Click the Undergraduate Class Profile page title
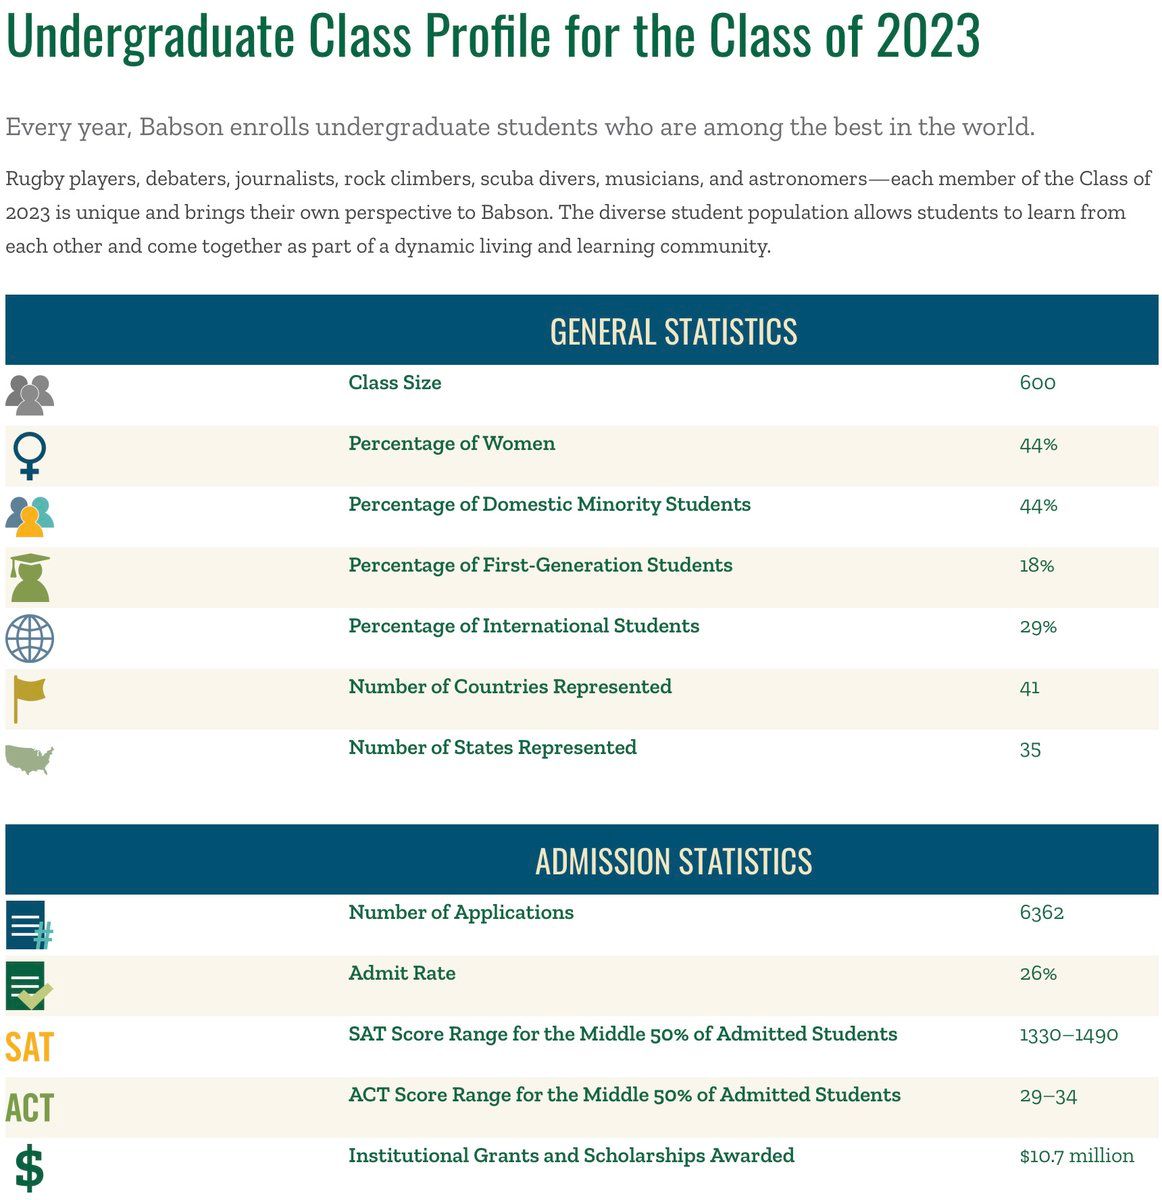 click(493, 37)
